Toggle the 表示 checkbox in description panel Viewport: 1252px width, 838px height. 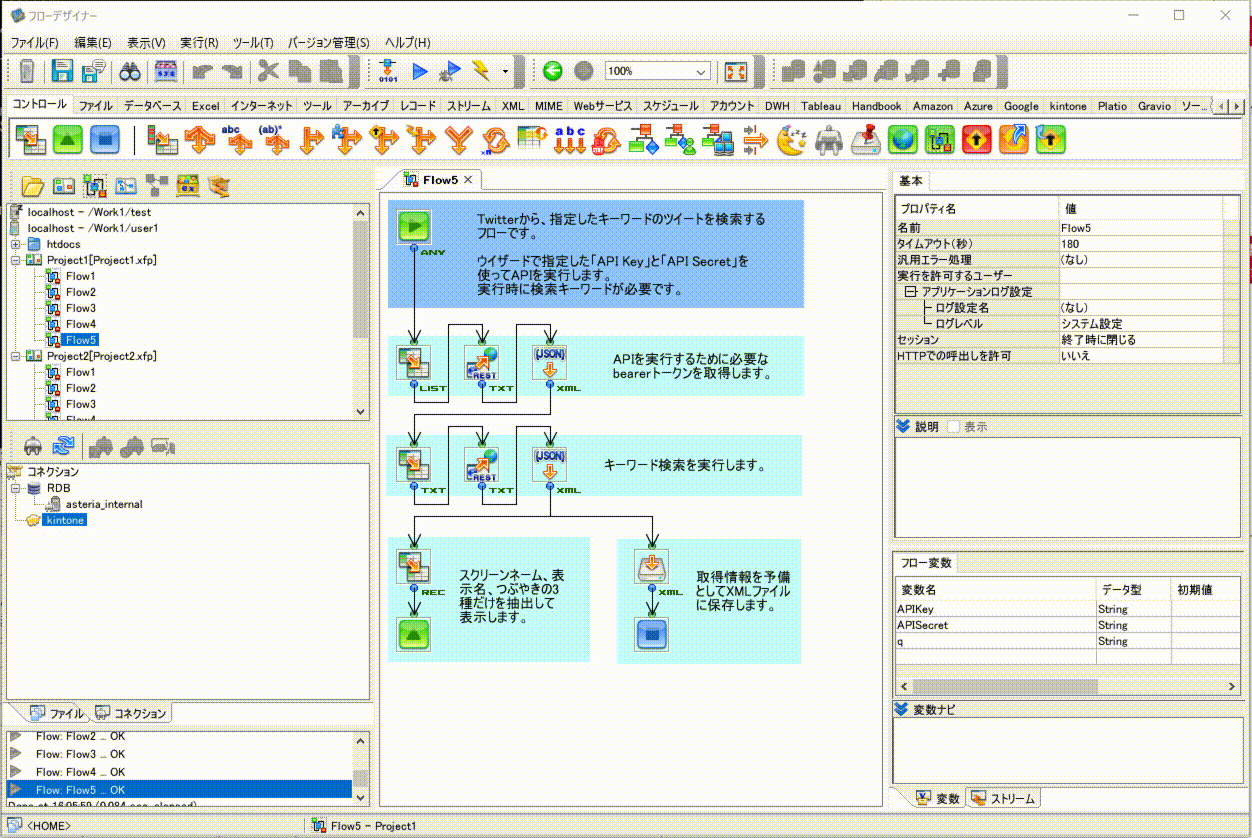(x=953, y=427)
